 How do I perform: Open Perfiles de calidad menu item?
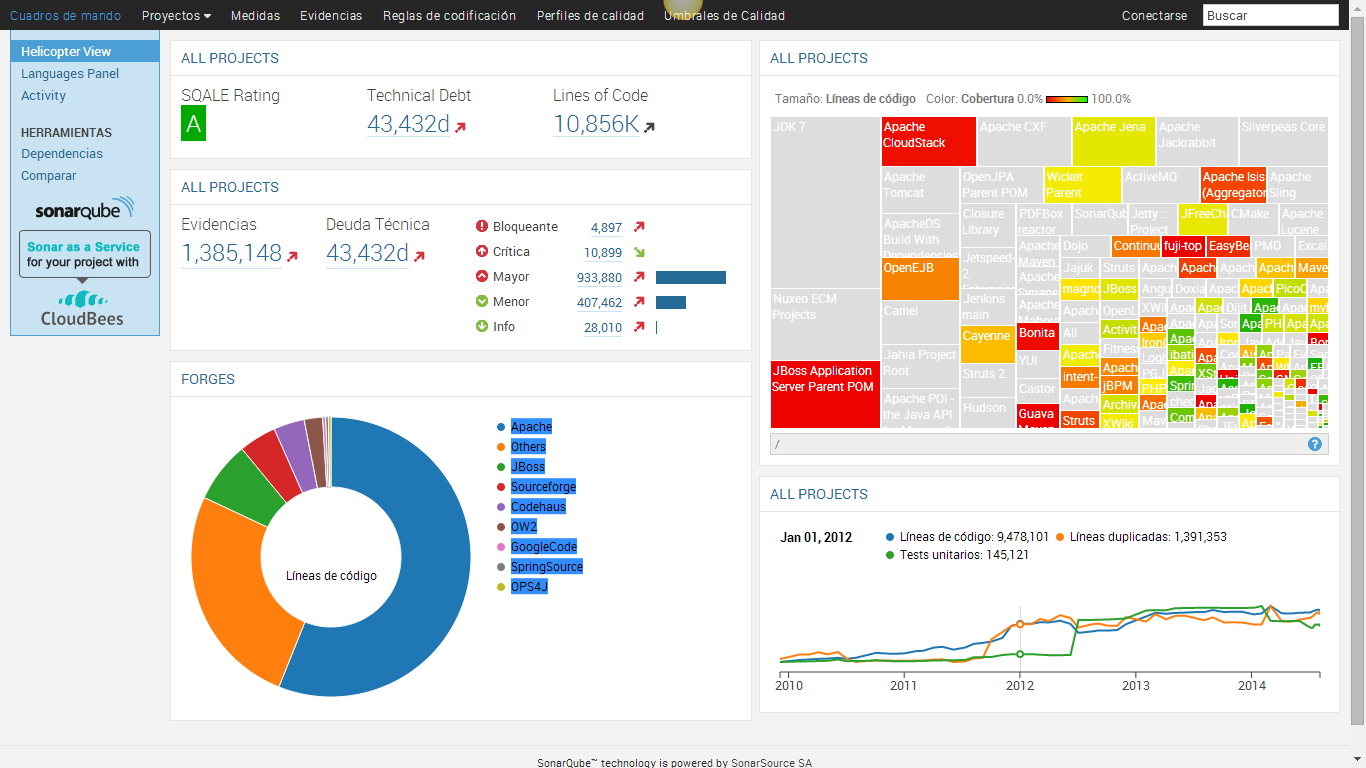coord(590,16)
